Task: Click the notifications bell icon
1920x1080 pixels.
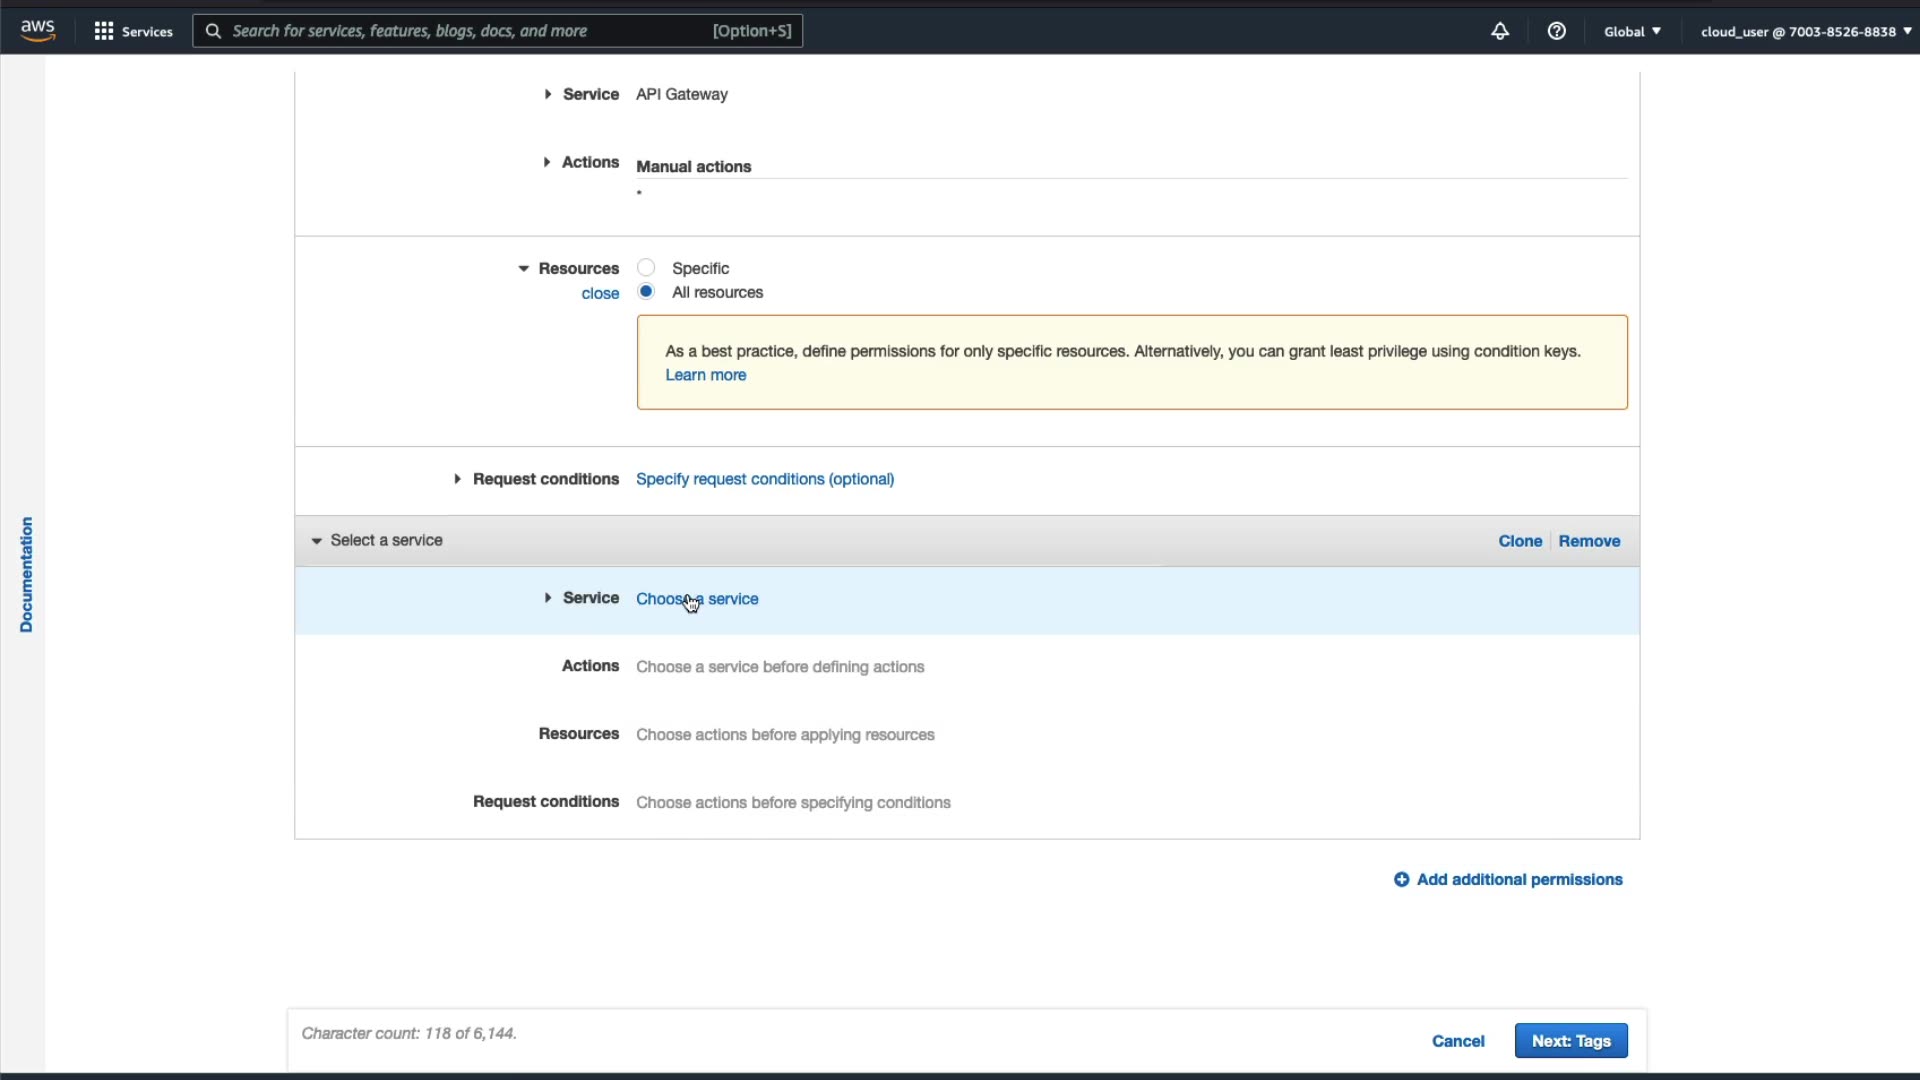Action: tap(1499, 31)
